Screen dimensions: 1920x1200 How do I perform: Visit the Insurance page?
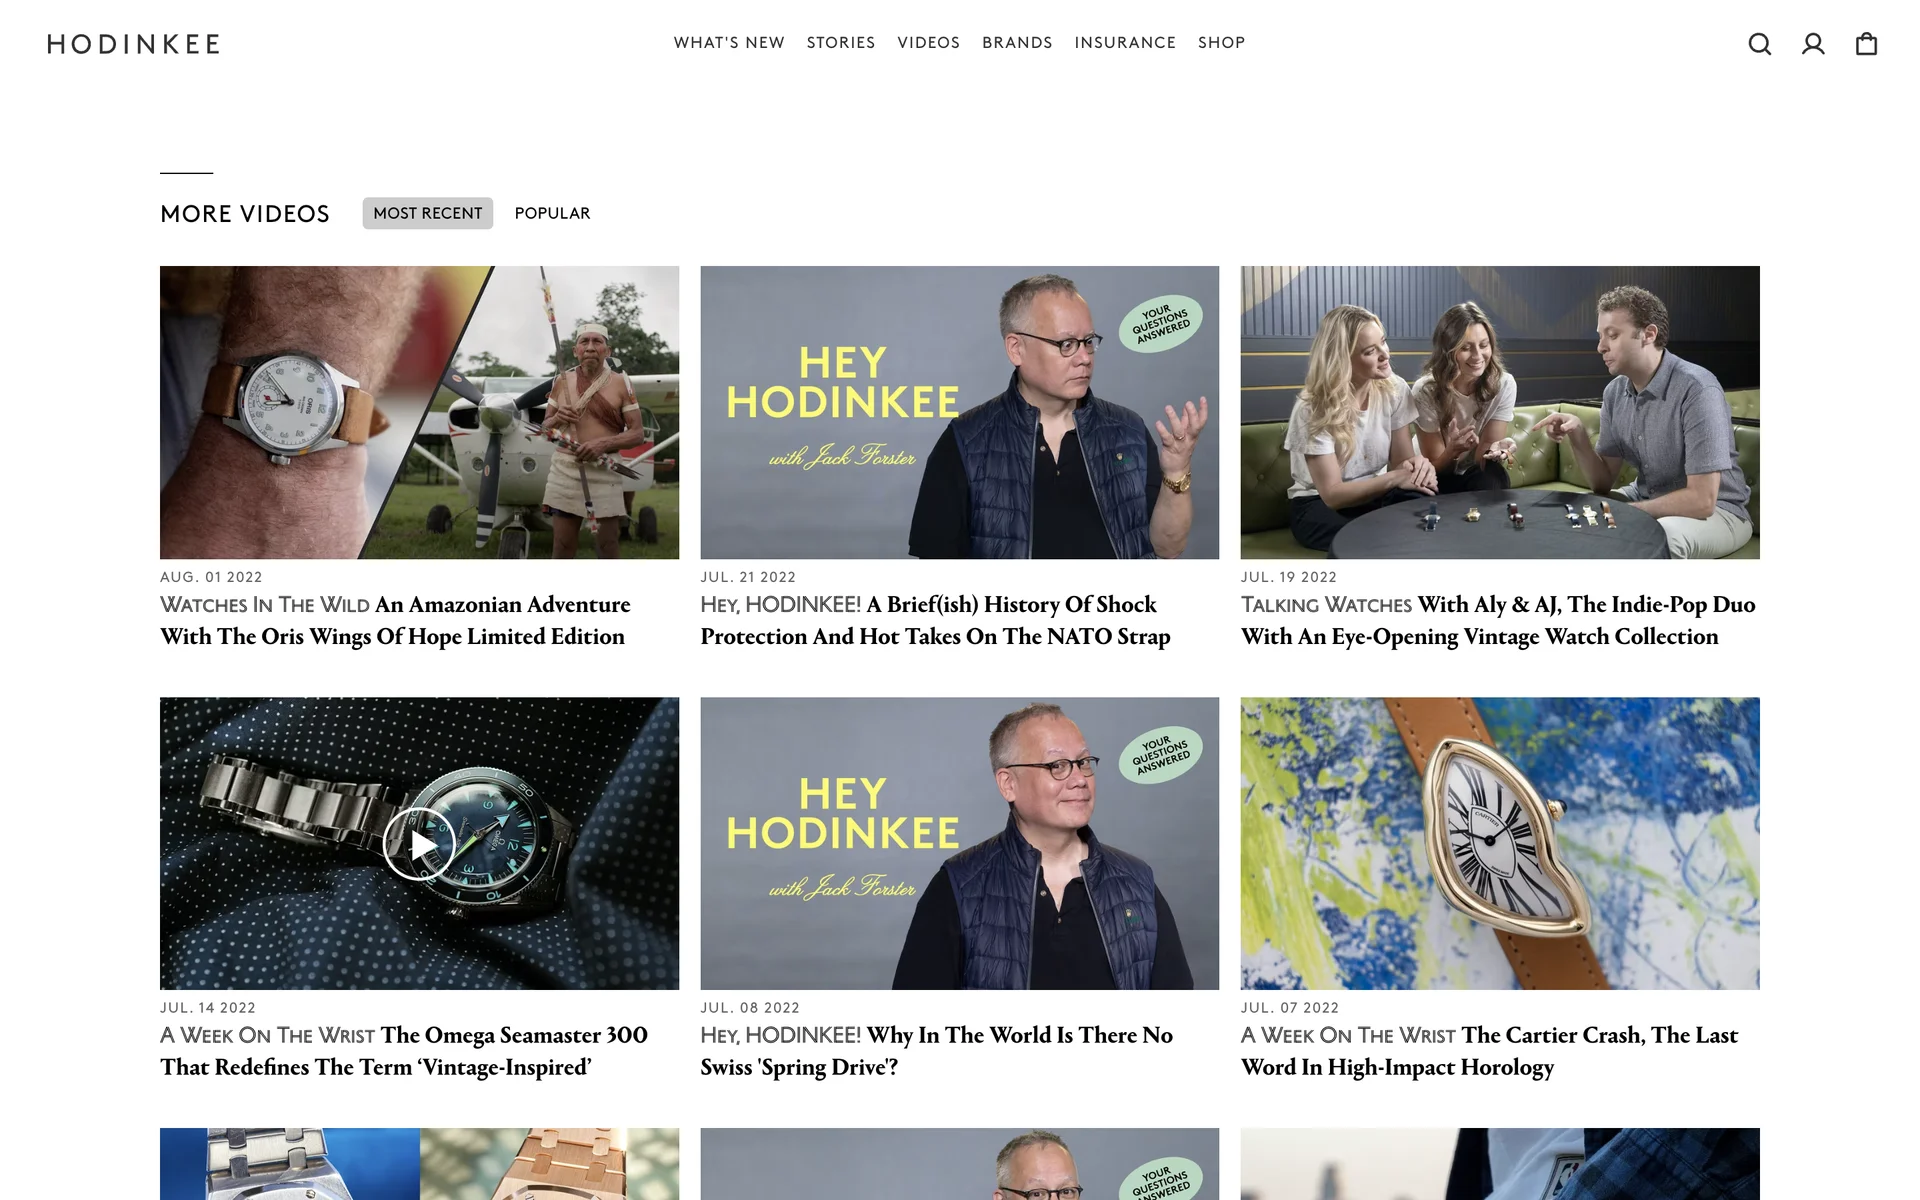pyautogui.click(x=1125, y=43)
